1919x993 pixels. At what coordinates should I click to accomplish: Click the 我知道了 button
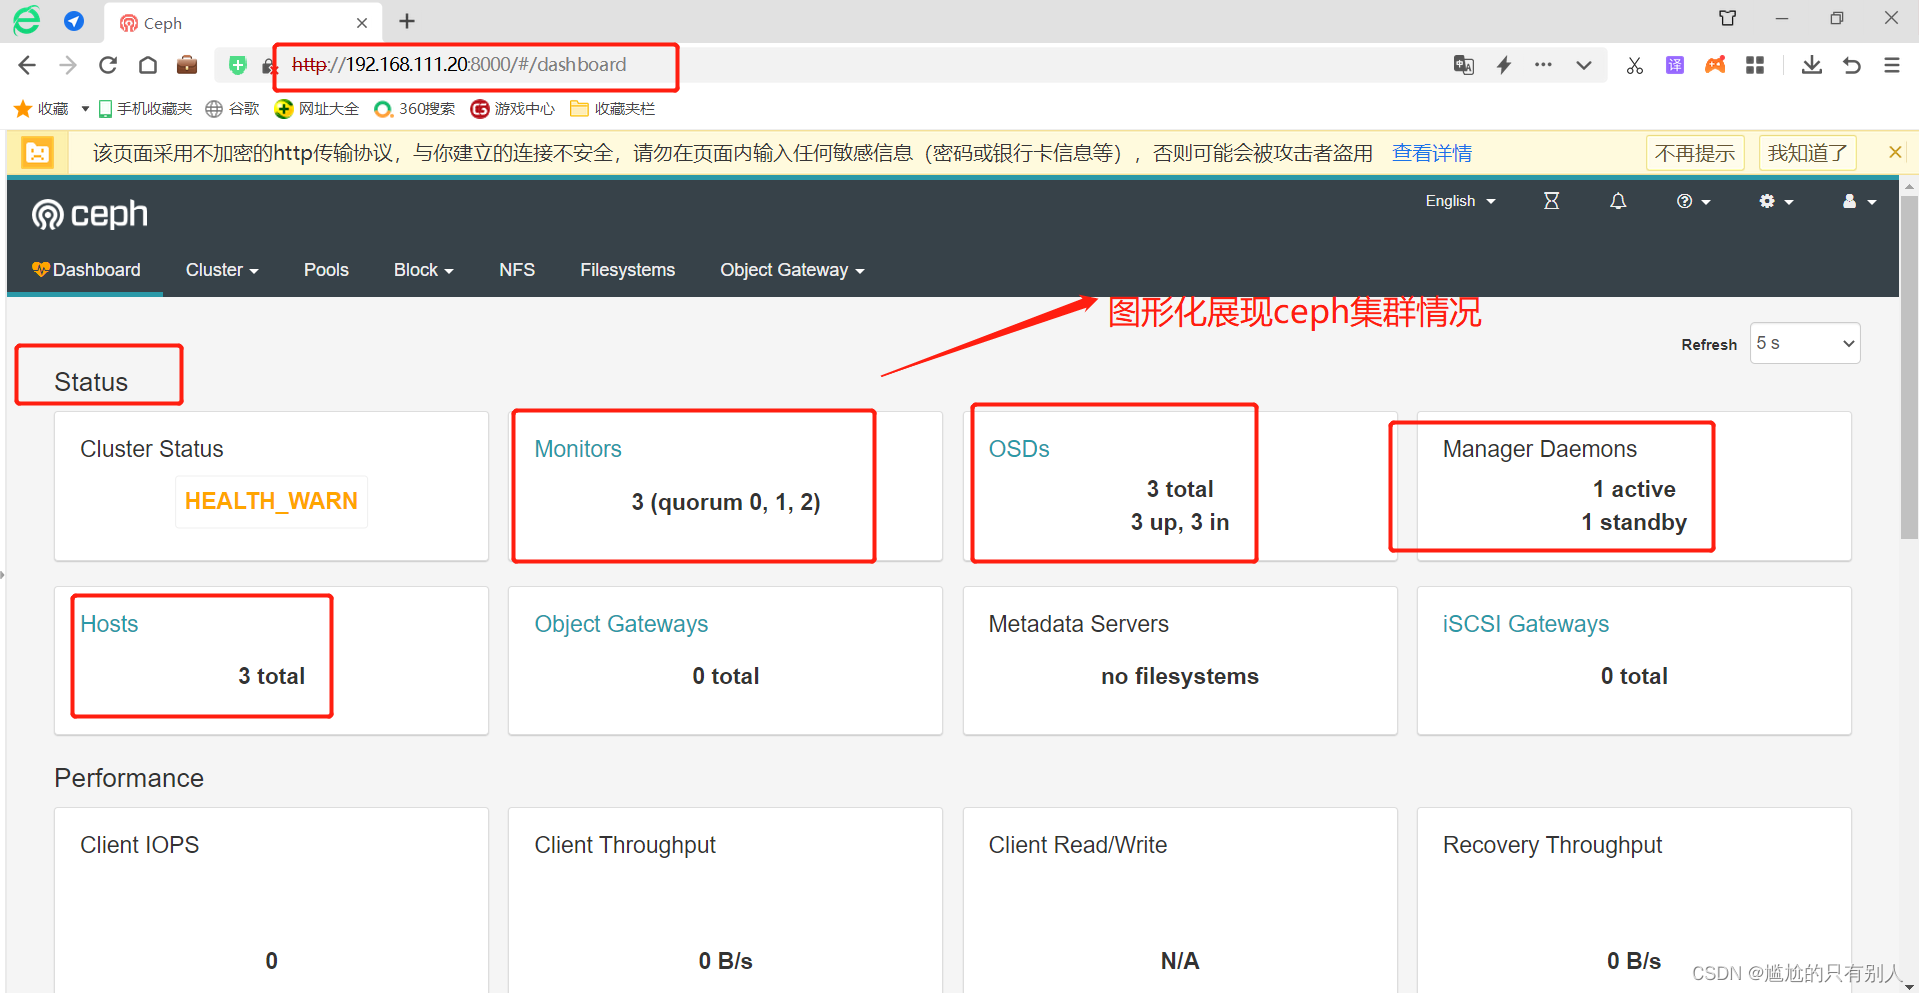[x=1807, y=153]
